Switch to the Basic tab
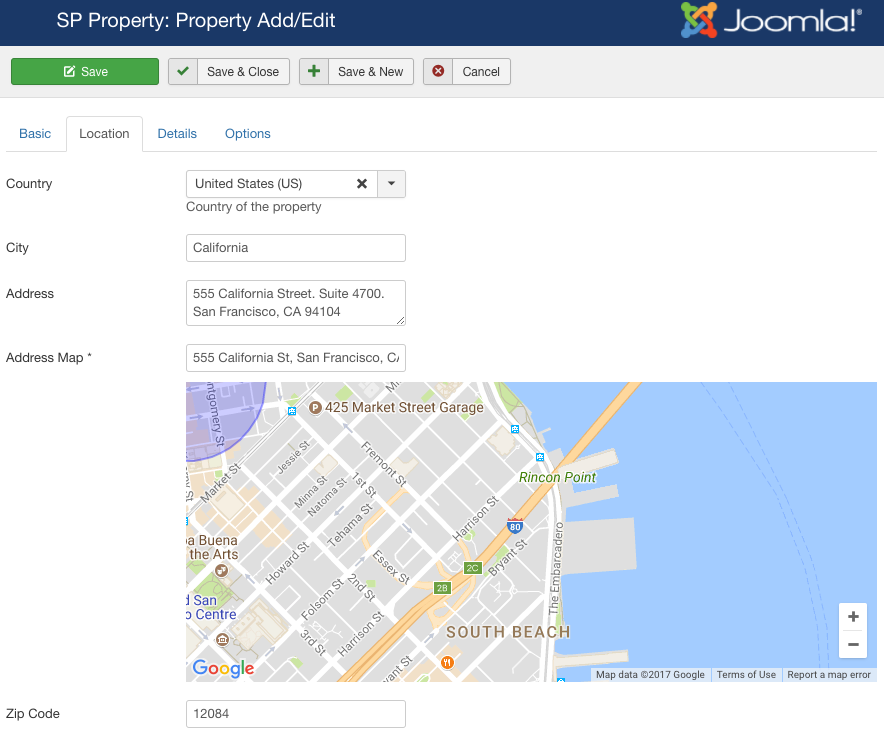 pos(35,133)
